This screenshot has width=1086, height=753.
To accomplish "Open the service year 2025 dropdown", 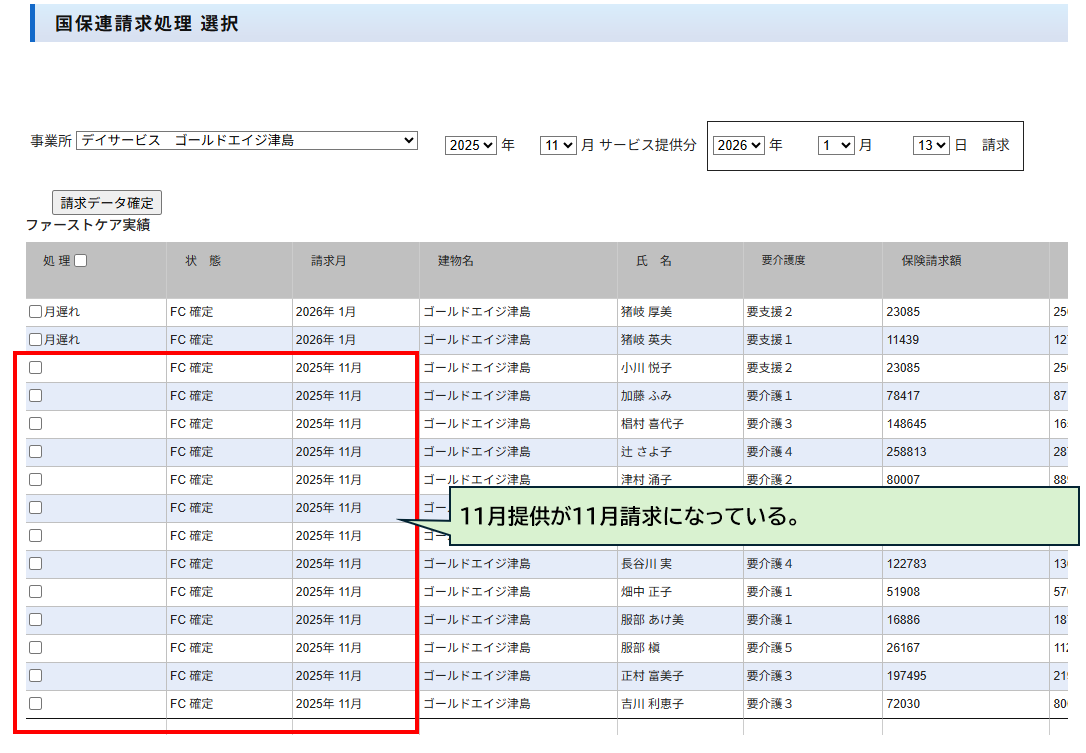I will point(470,145).
